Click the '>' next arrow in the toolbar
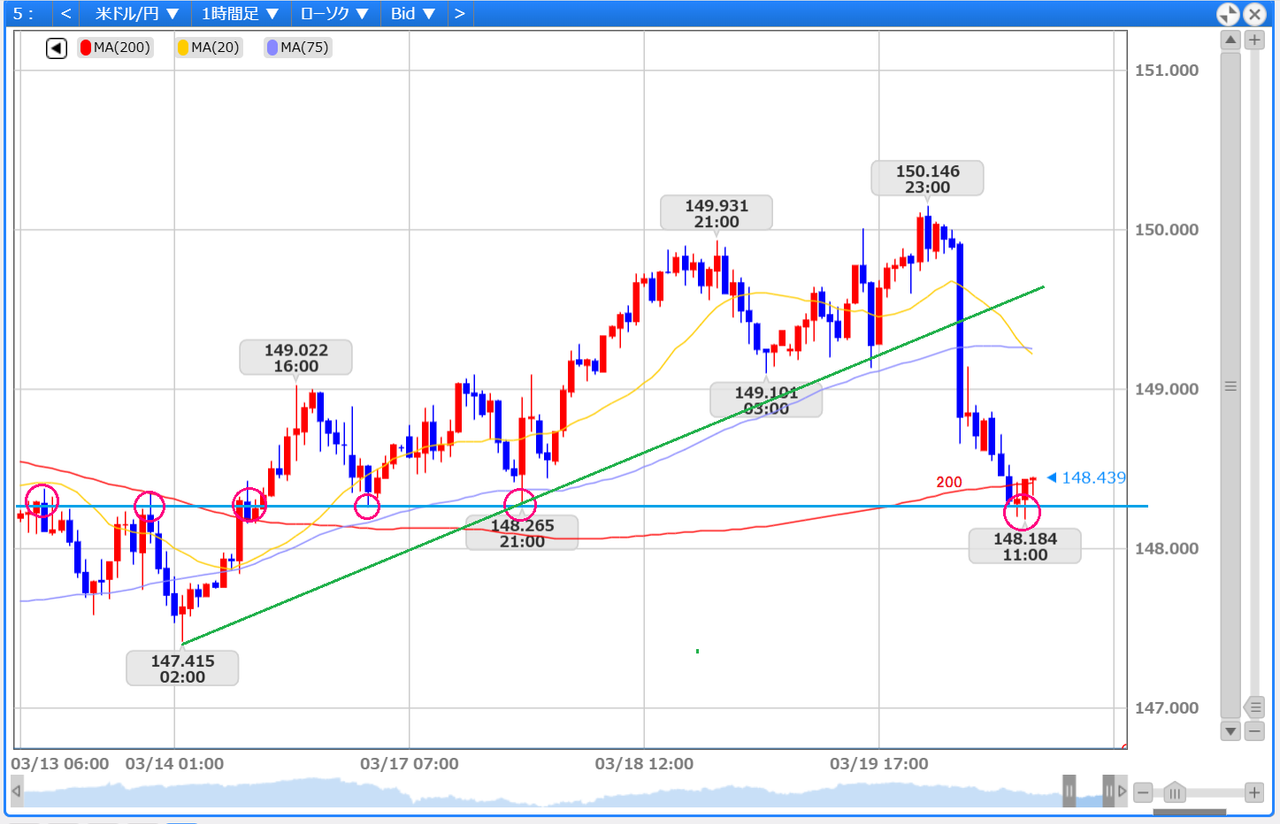The height and width of the screenshot is (824, 1280). click(459, 14)
